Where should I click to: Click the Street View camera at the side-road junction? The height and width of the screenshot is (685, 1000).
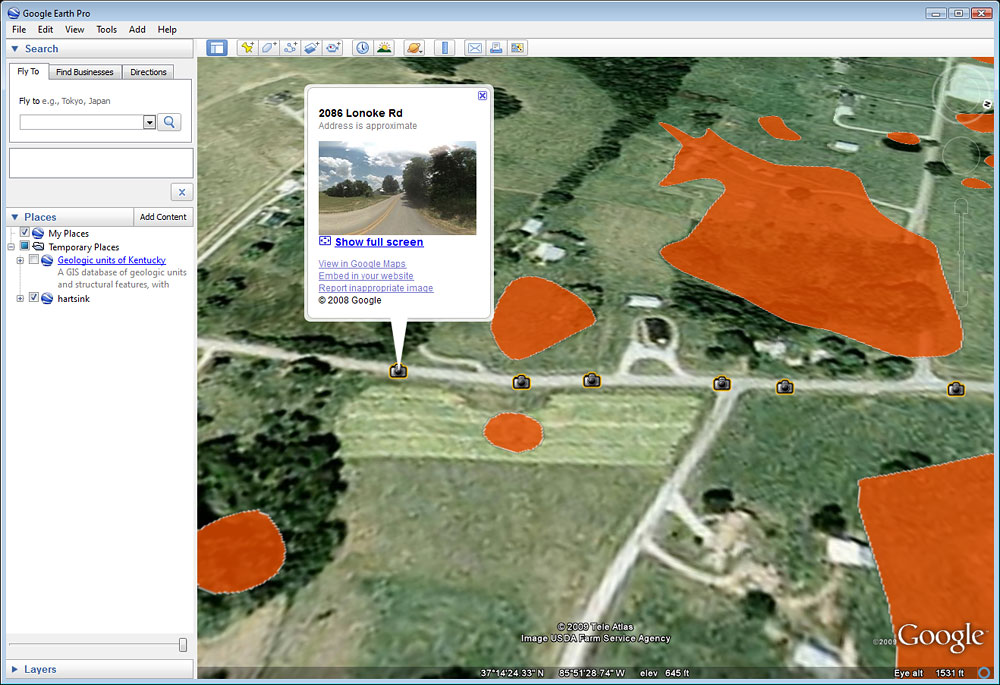[721, 383]
